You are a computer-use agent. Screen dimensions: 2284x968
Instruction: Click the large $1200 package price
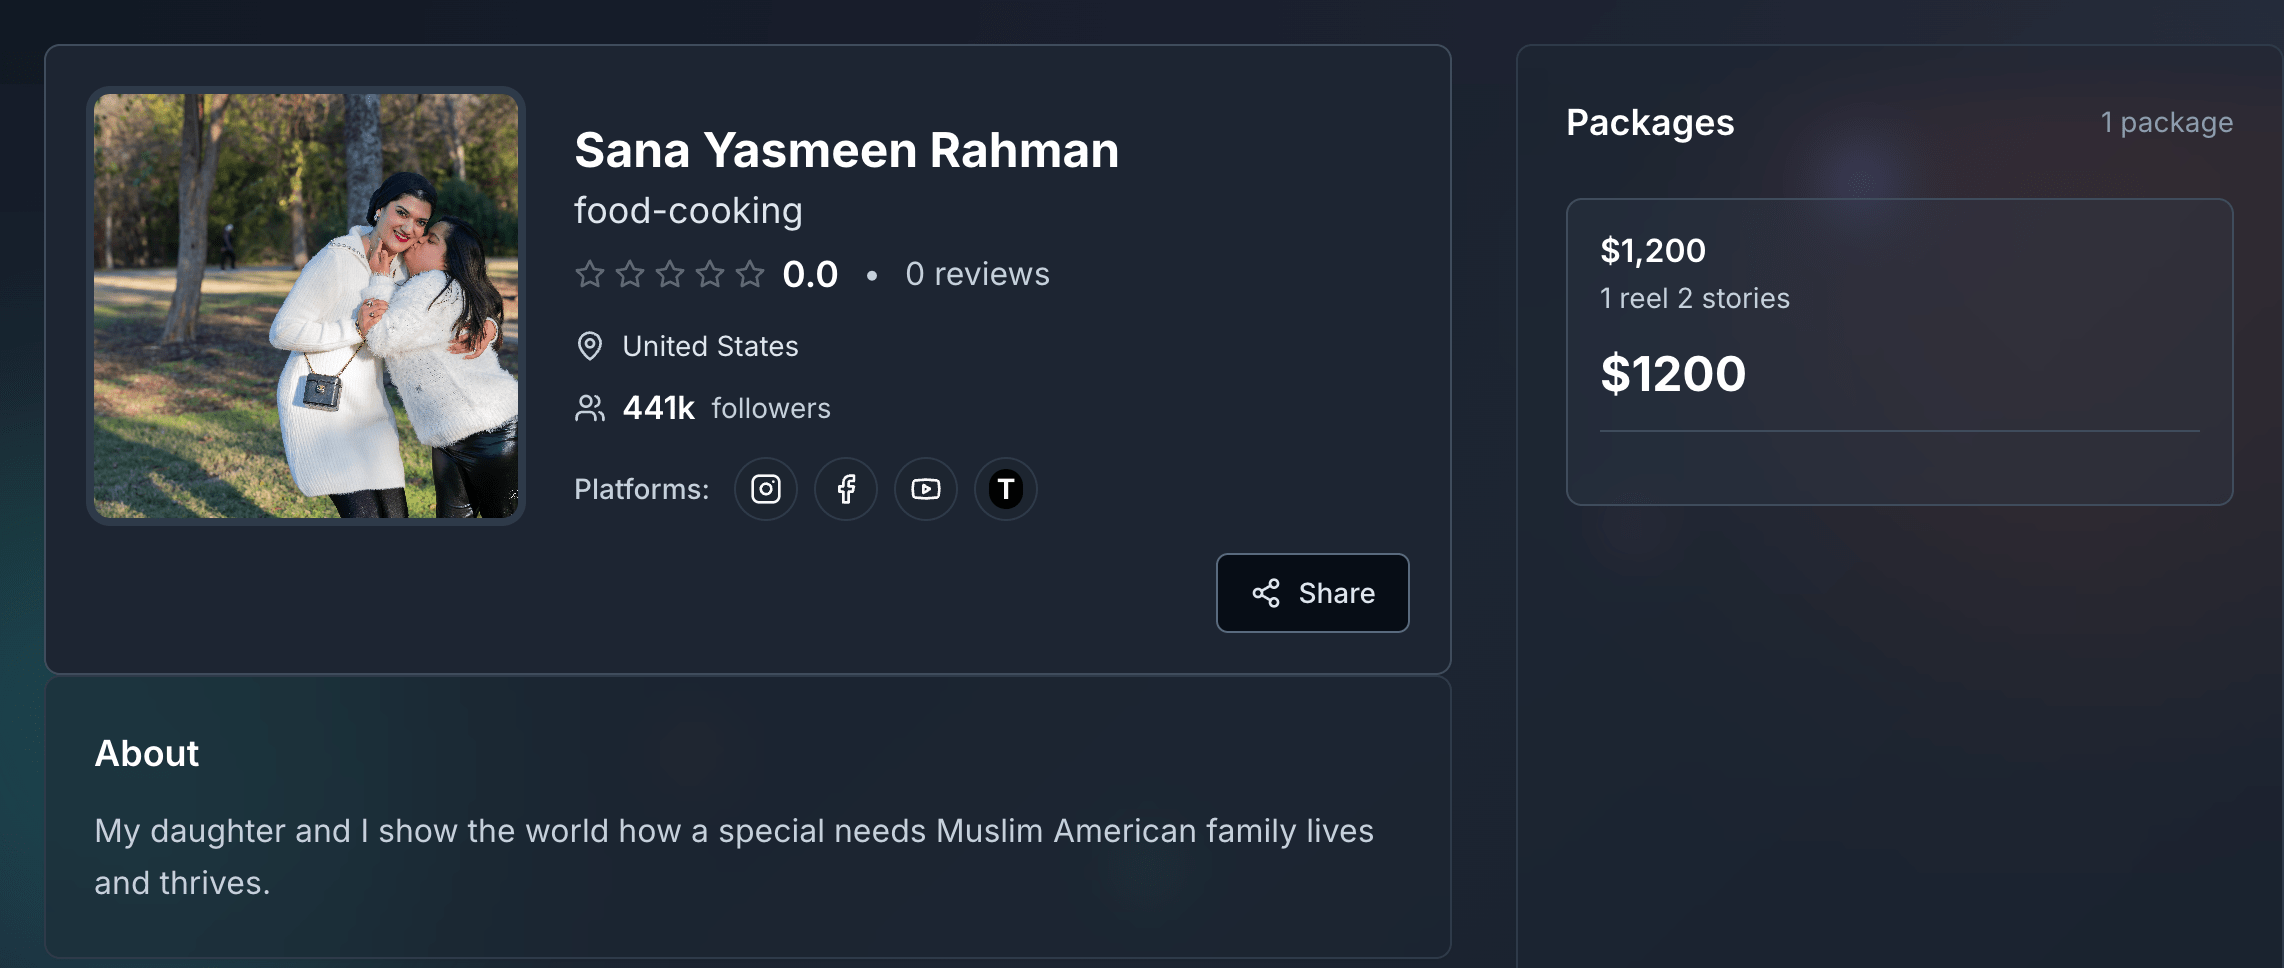pyautogui.click(x=1673, y=374)
